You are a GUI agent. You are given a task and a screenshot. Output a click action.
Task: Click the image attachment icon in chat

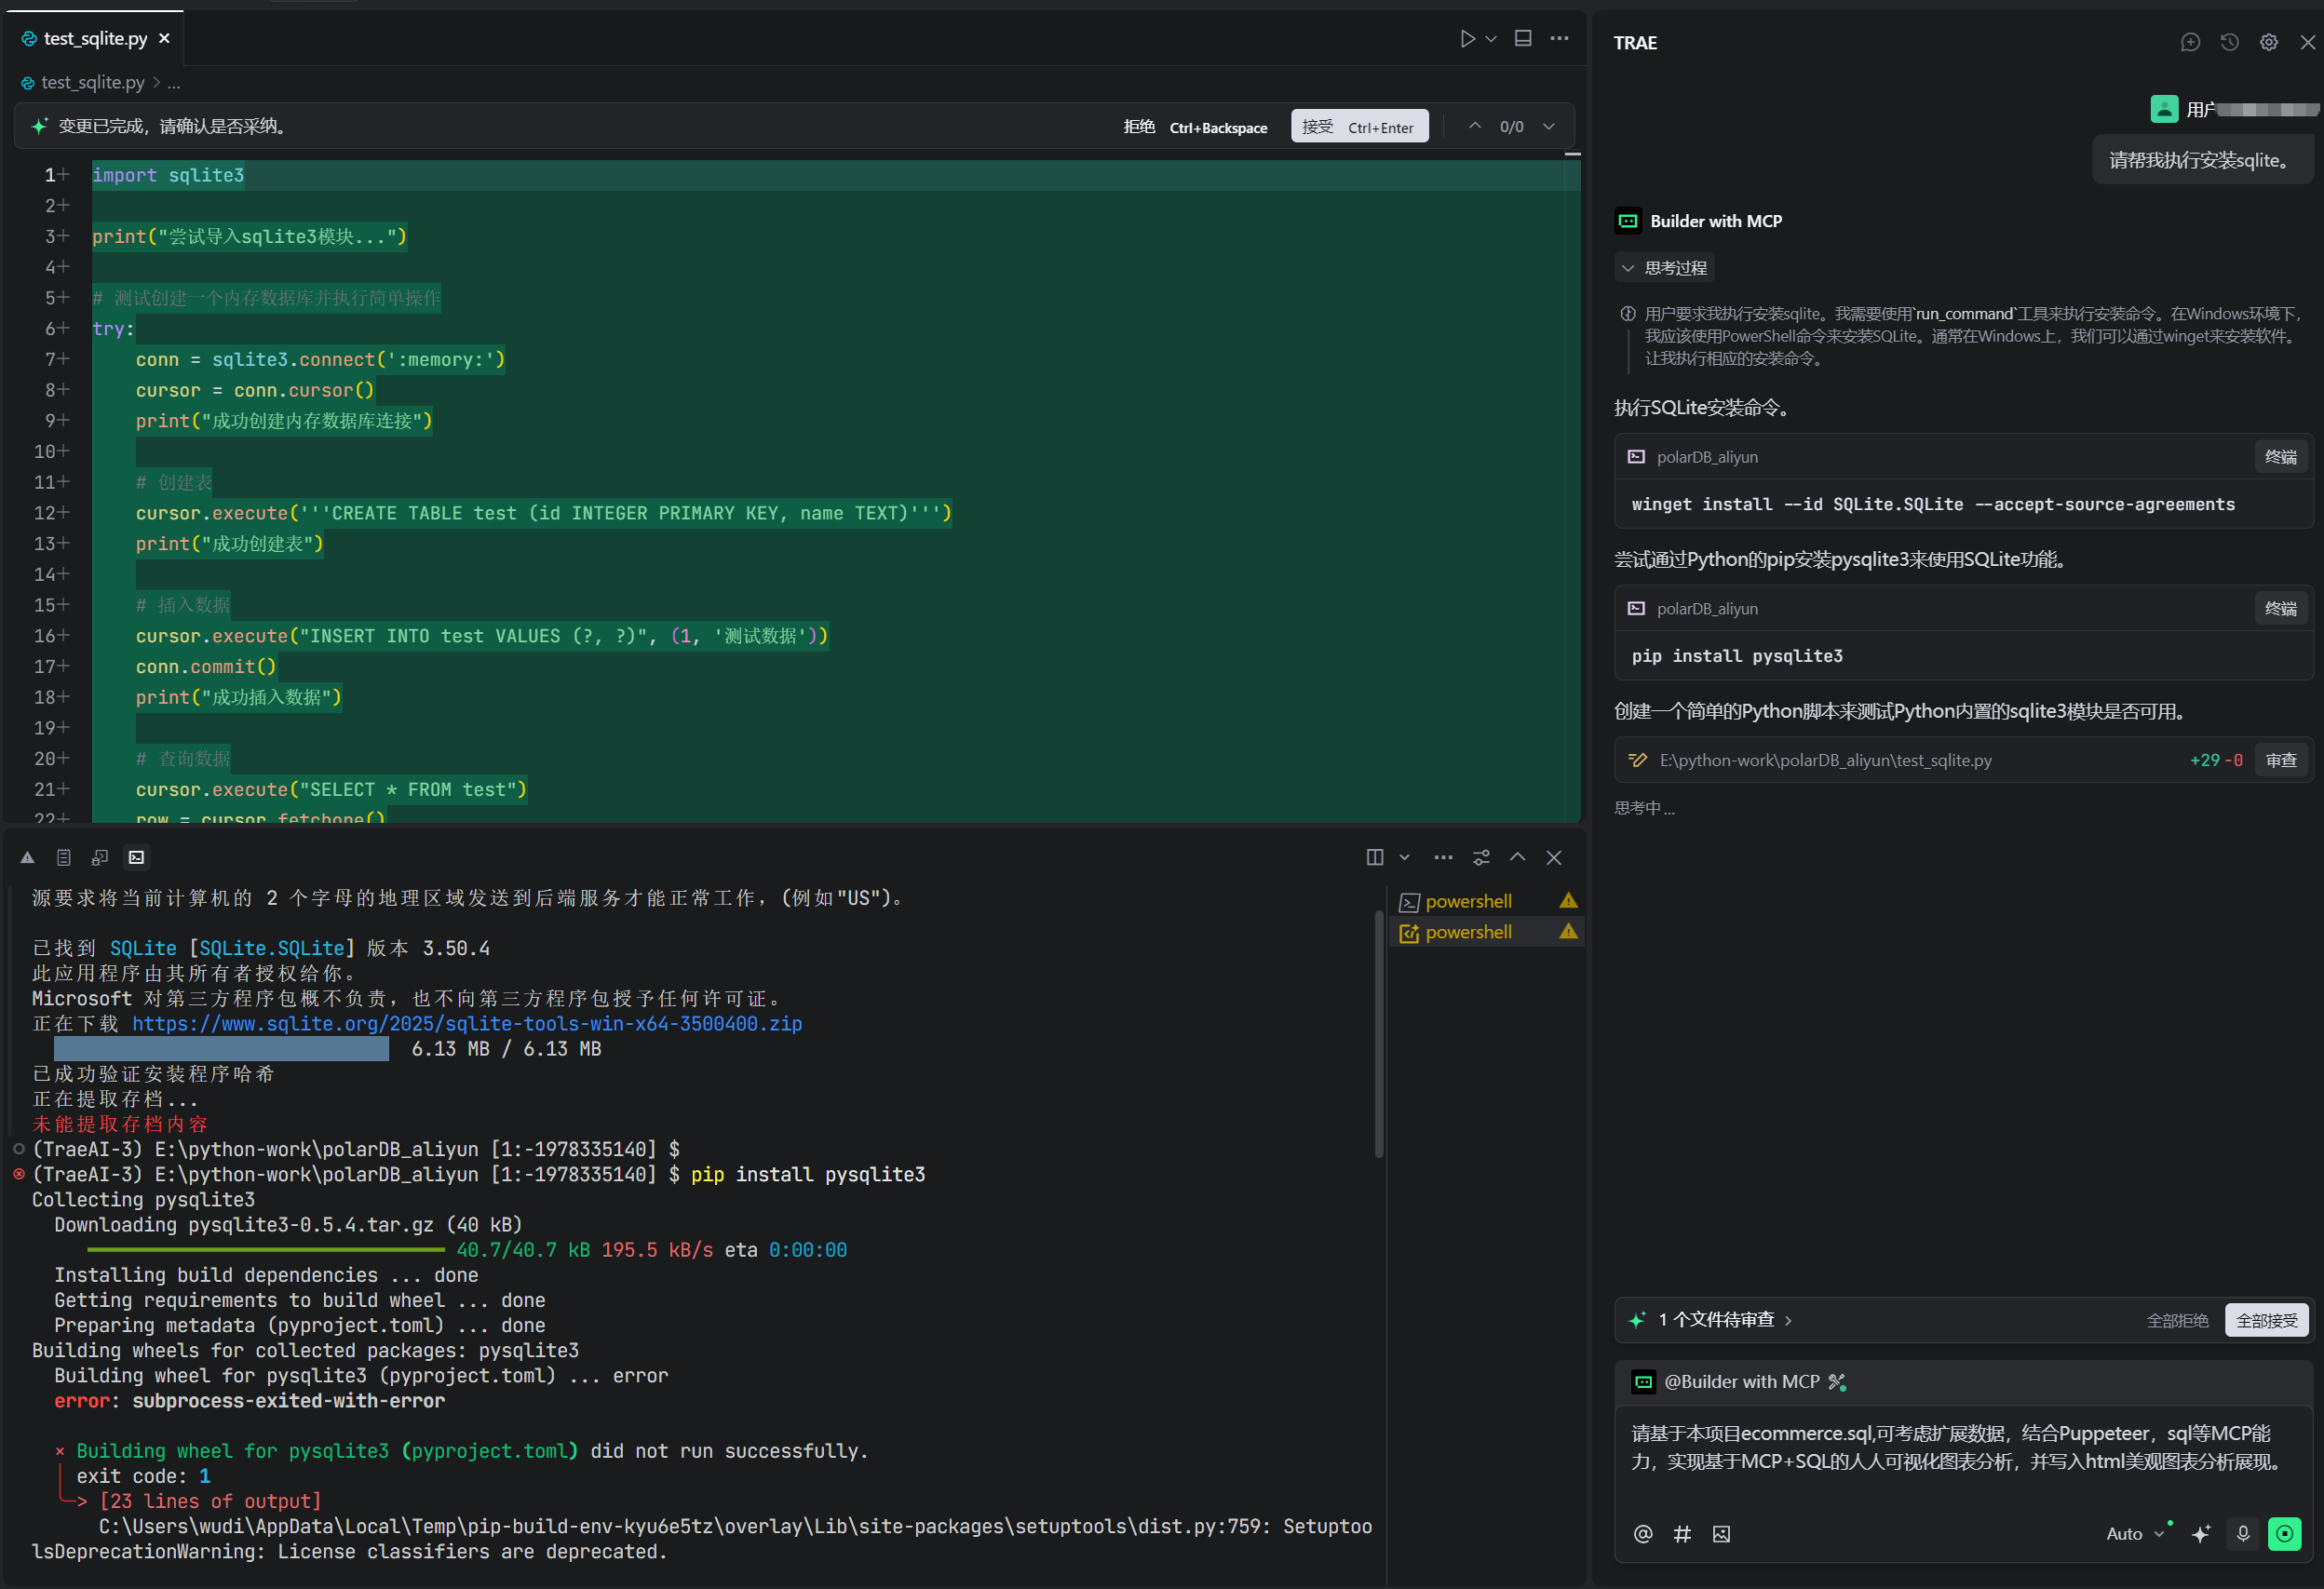coord(1721,1534)
